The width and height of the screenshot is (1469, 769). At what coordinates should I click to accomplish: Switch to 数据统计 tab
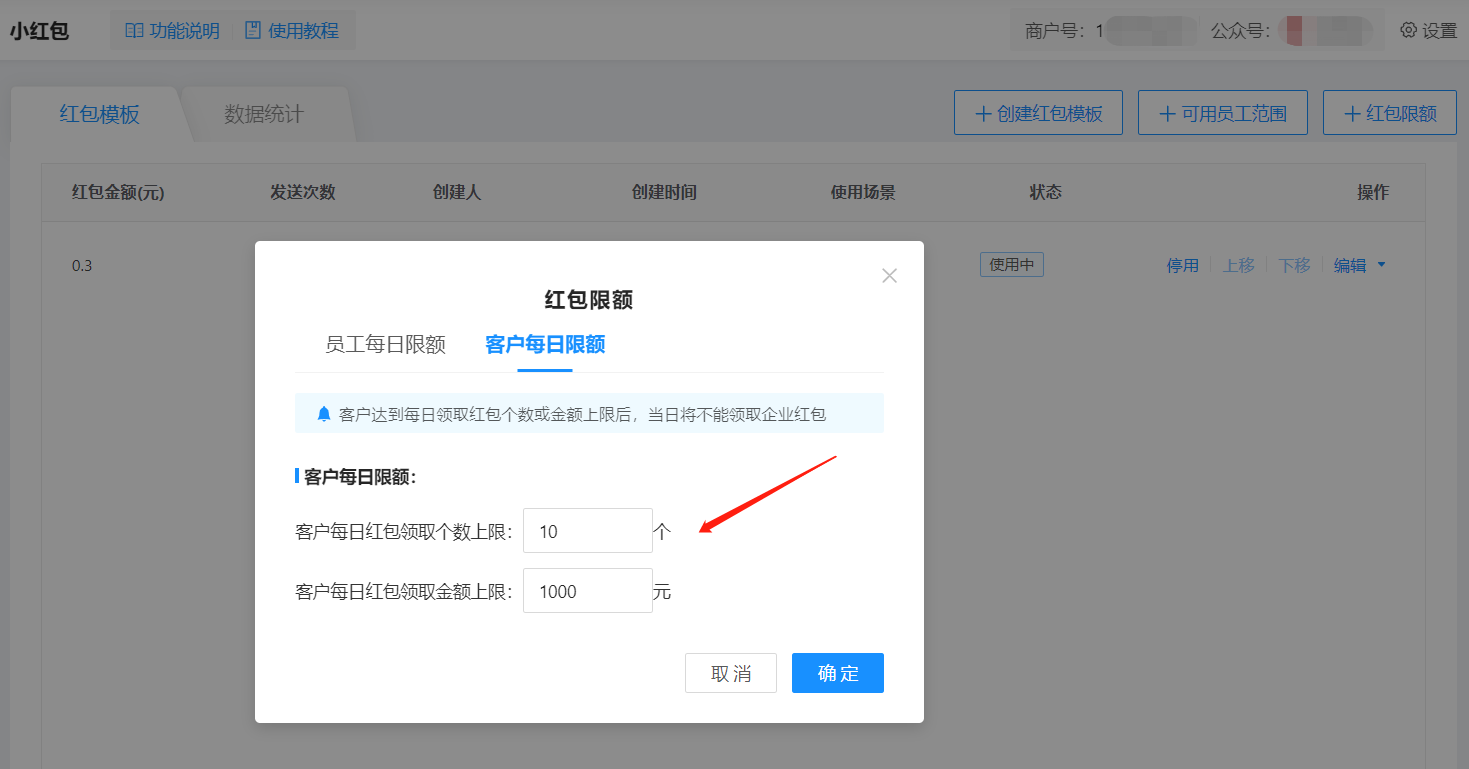coord(264,114)
